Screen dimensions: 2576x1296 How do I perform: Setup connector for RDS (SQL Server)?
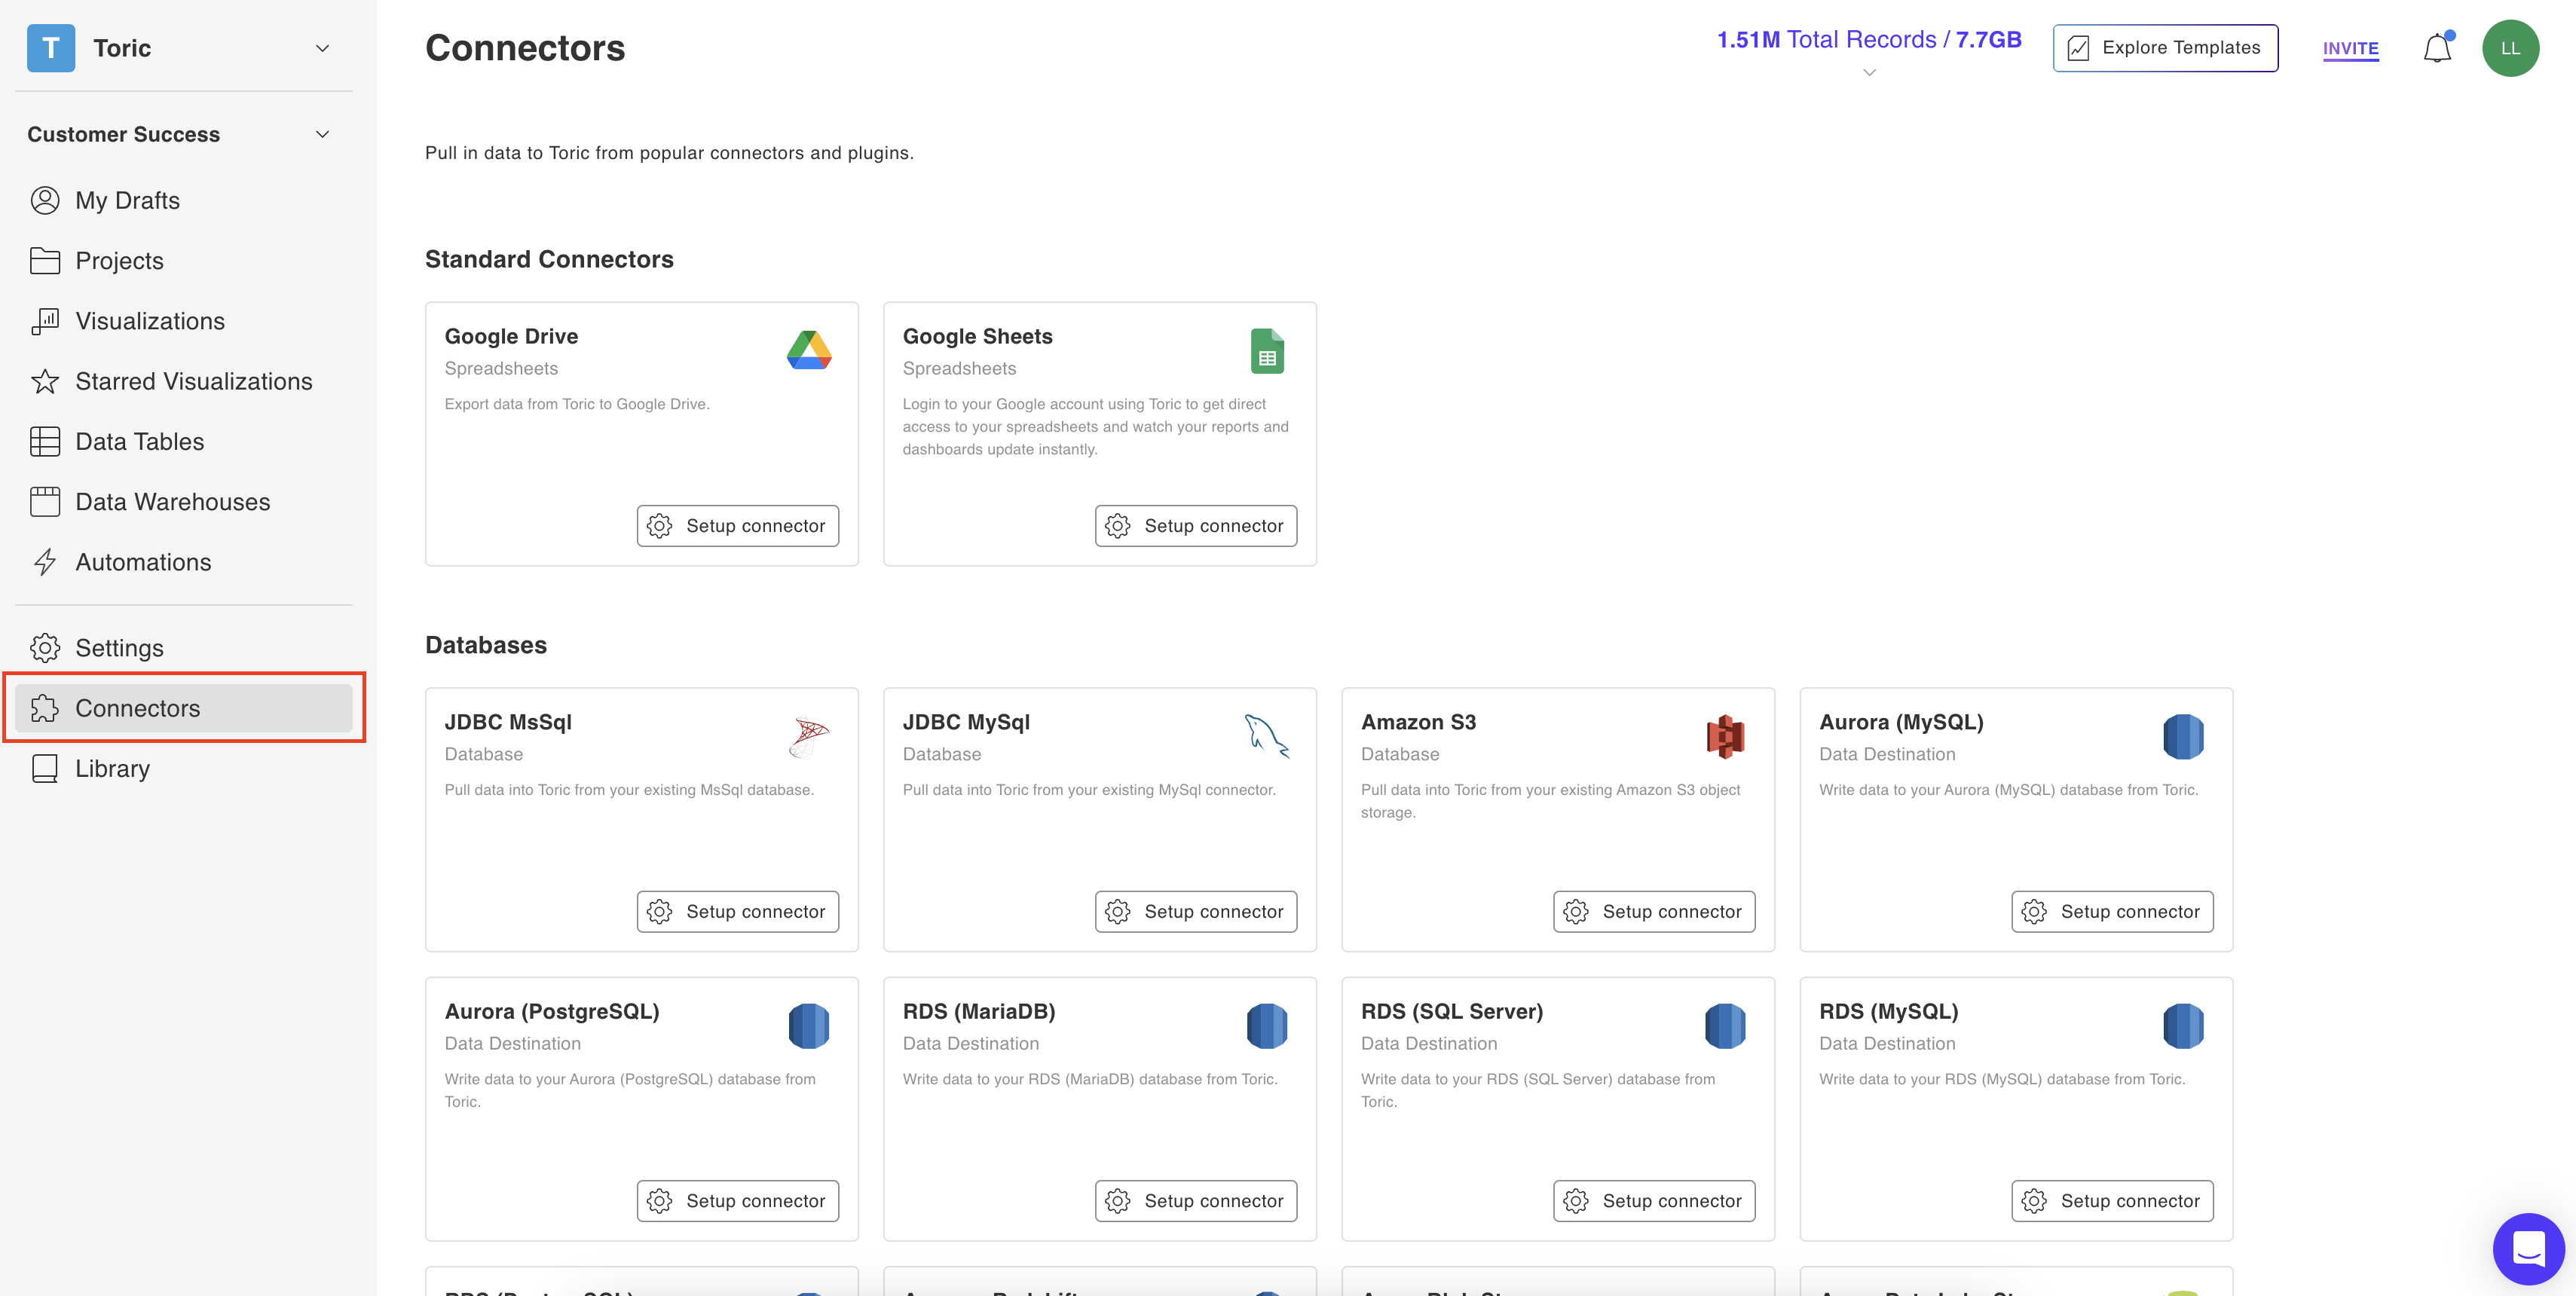point(1654,1201)
